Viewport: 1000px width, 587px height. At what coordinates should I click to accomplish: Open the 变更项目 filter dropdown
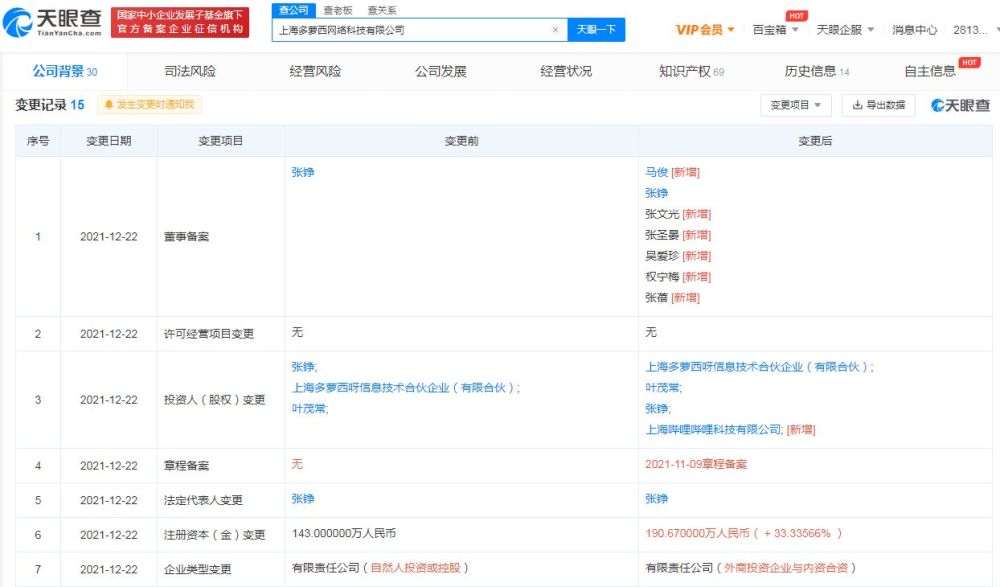coord(795,105)
